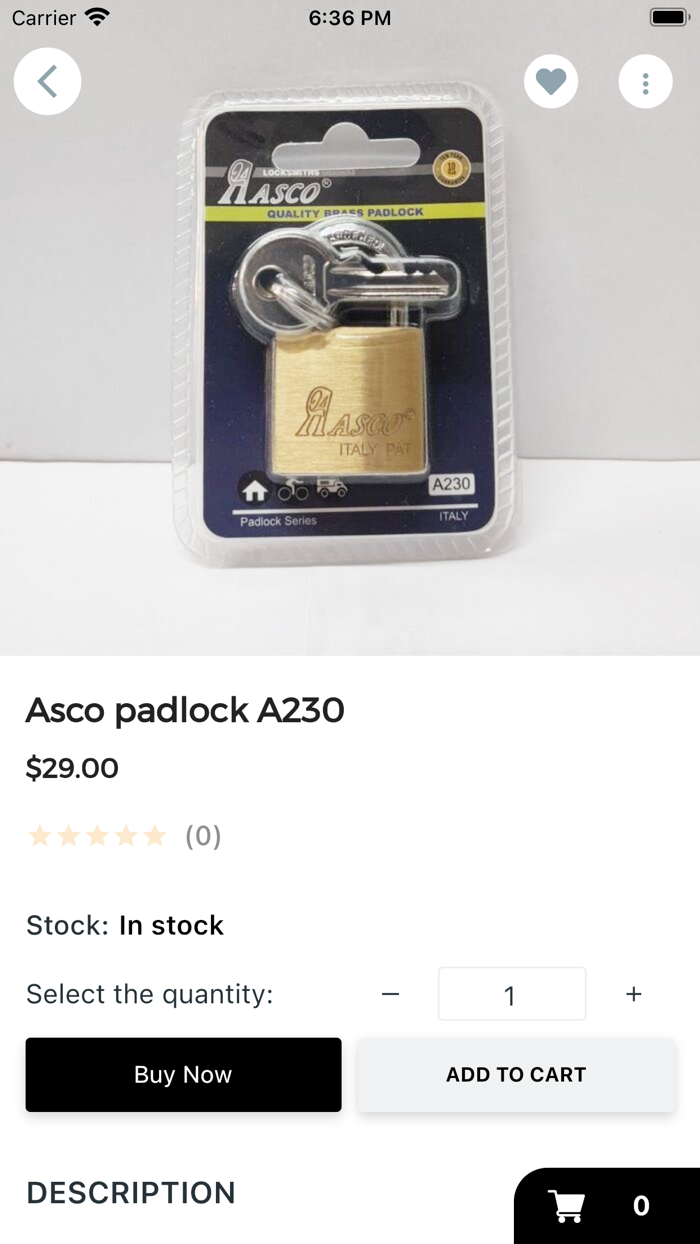Tap the fifth rating star
The height and width of the screenshot is (1244, 700).
(154, 835)
